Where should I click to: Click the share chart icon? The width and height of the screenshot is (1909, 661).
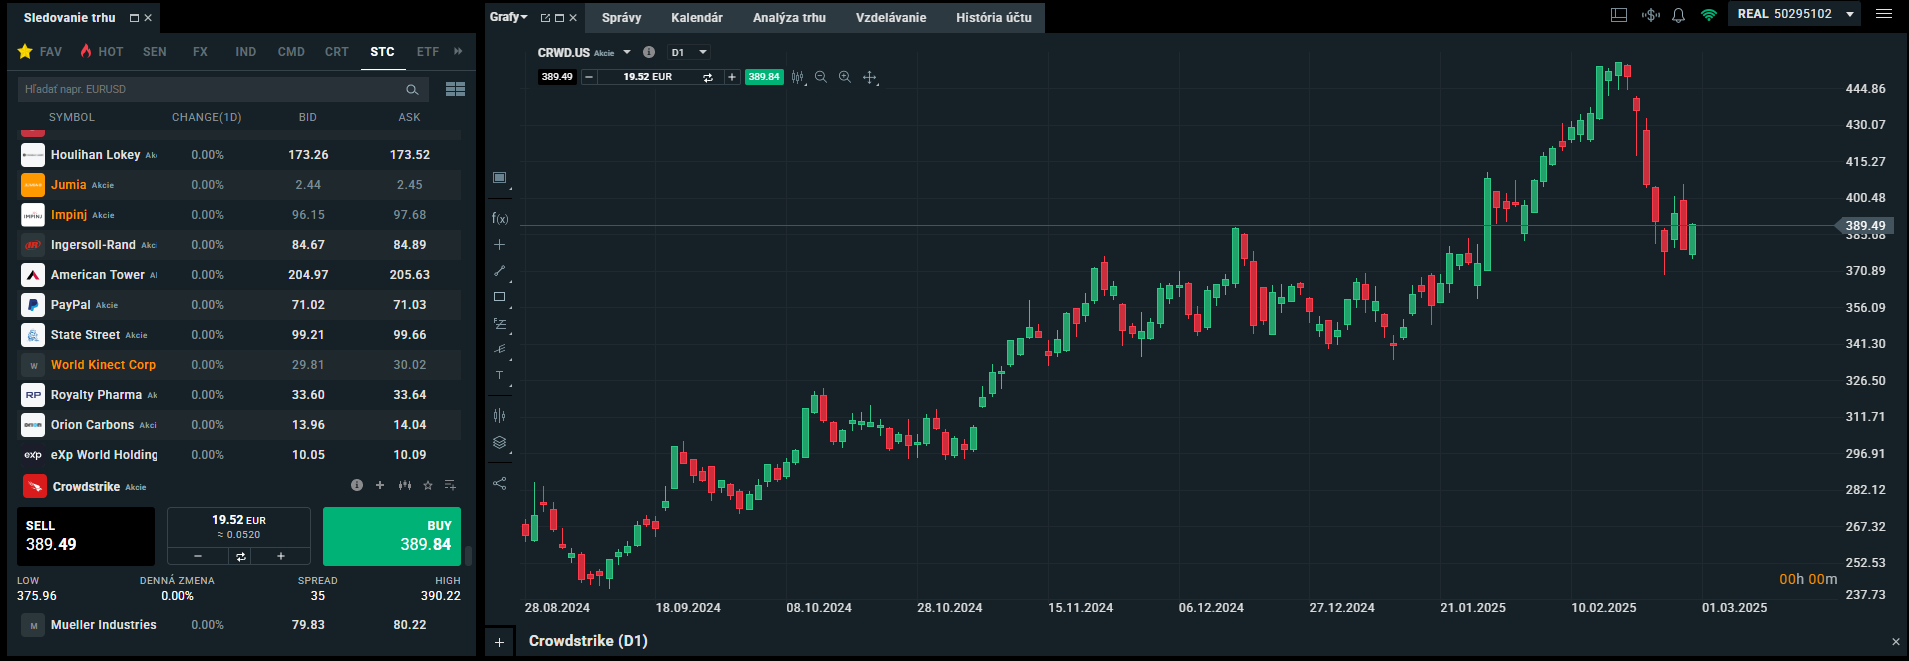click(500, 483)
